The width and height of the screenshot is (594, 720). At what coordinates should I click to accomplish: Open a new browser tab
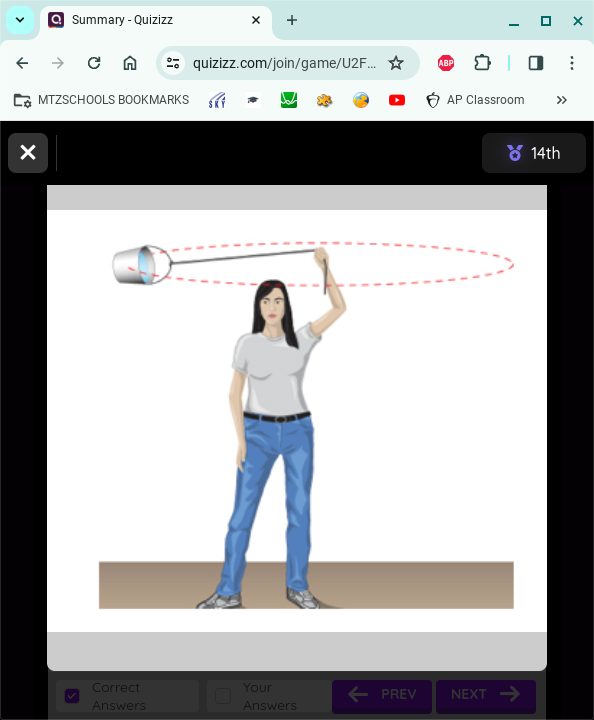[291, 20]
